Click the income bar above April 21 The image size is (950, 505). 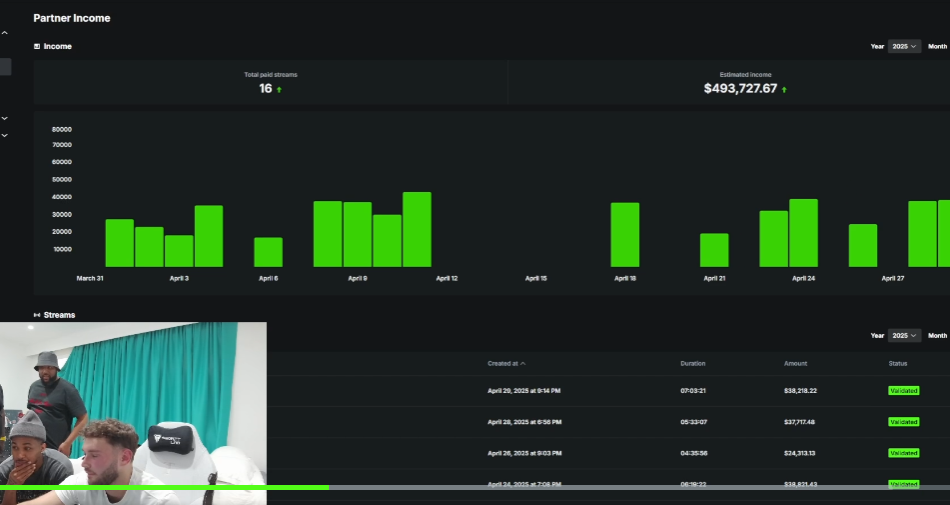point(714,250)
